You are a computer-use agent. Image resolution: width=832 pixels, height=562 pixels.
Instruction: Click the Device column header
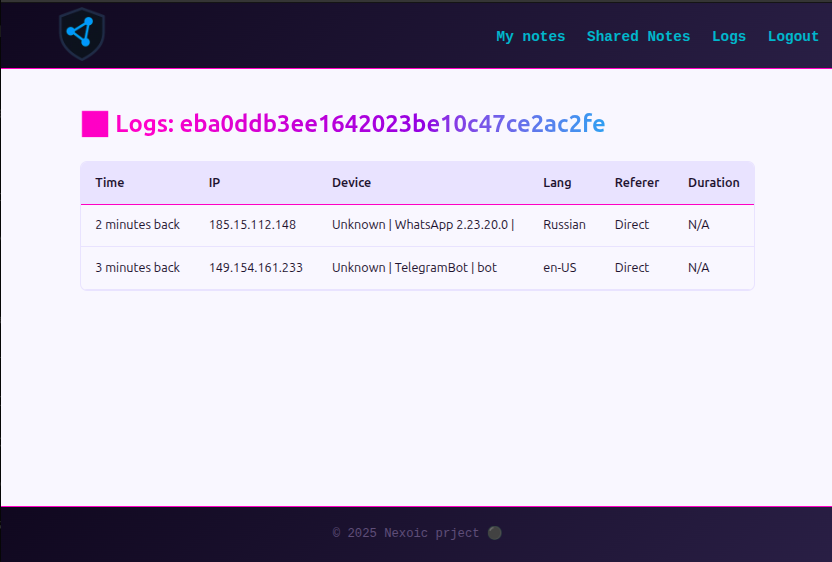coord(351,183)
